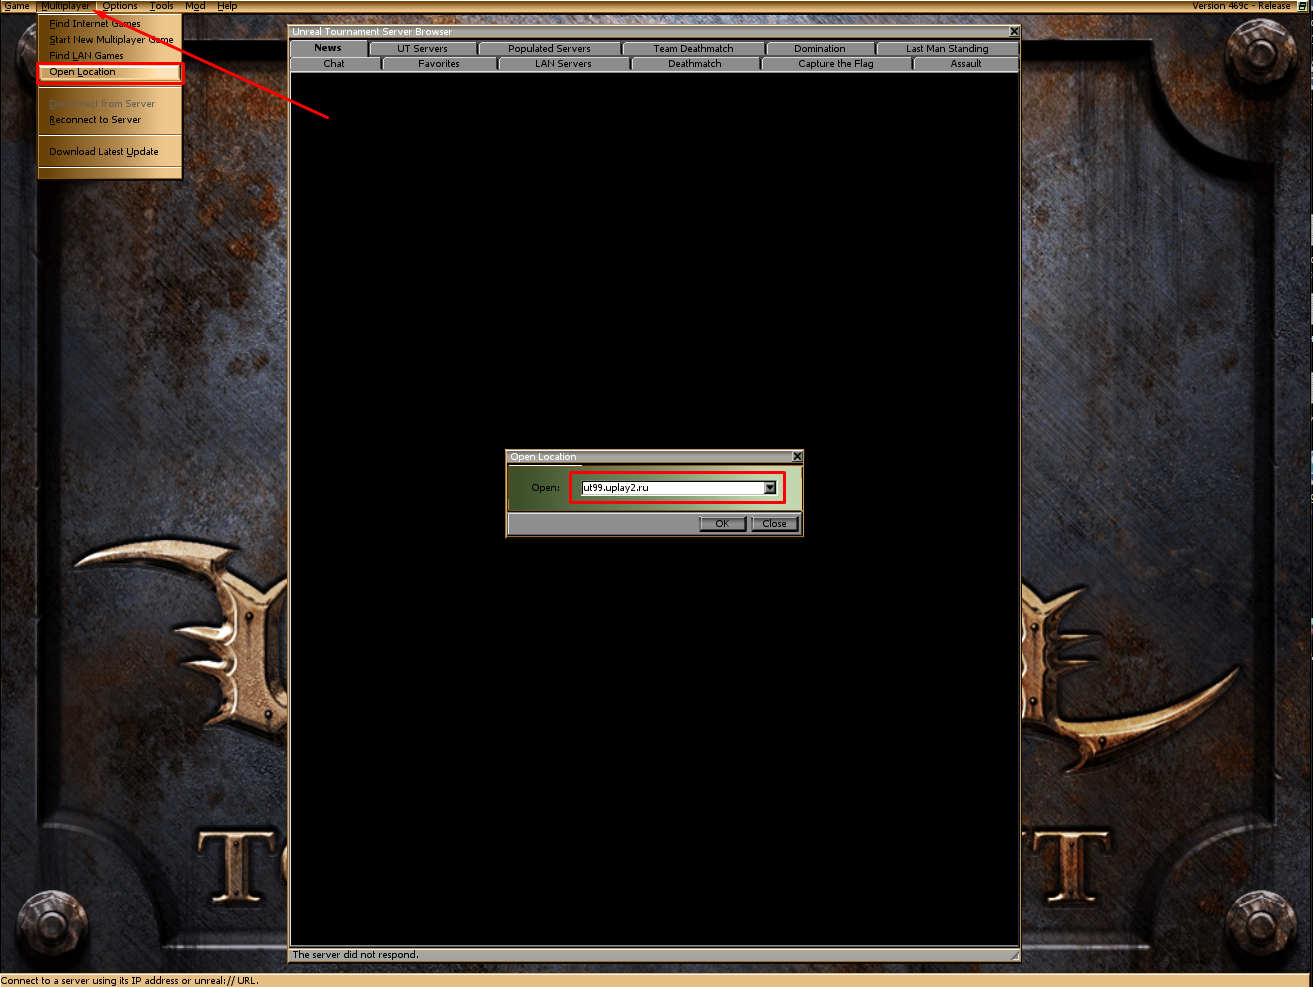Viewport: 1313px width, 987px height.
Task: Open the Options menu
Action: (120, 6)
